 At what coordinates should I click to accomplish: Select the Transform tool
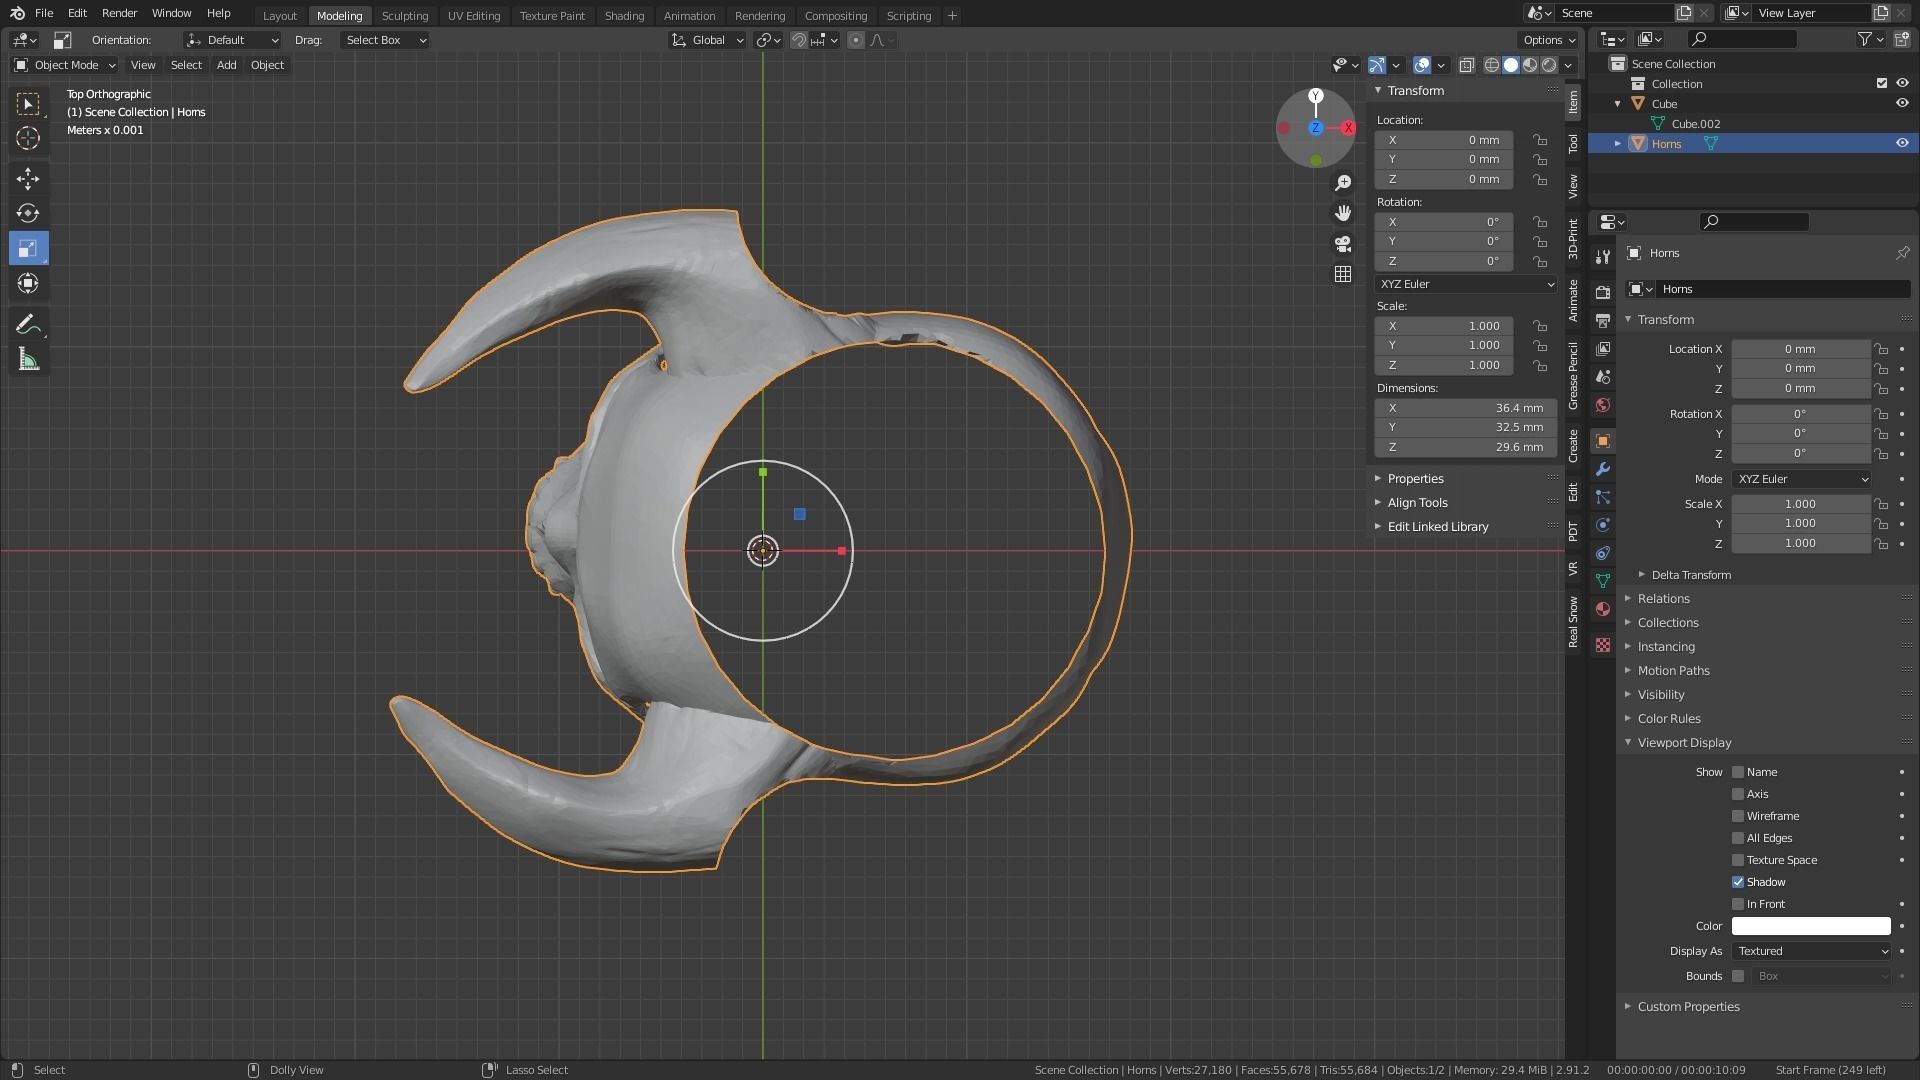(28, 283)
